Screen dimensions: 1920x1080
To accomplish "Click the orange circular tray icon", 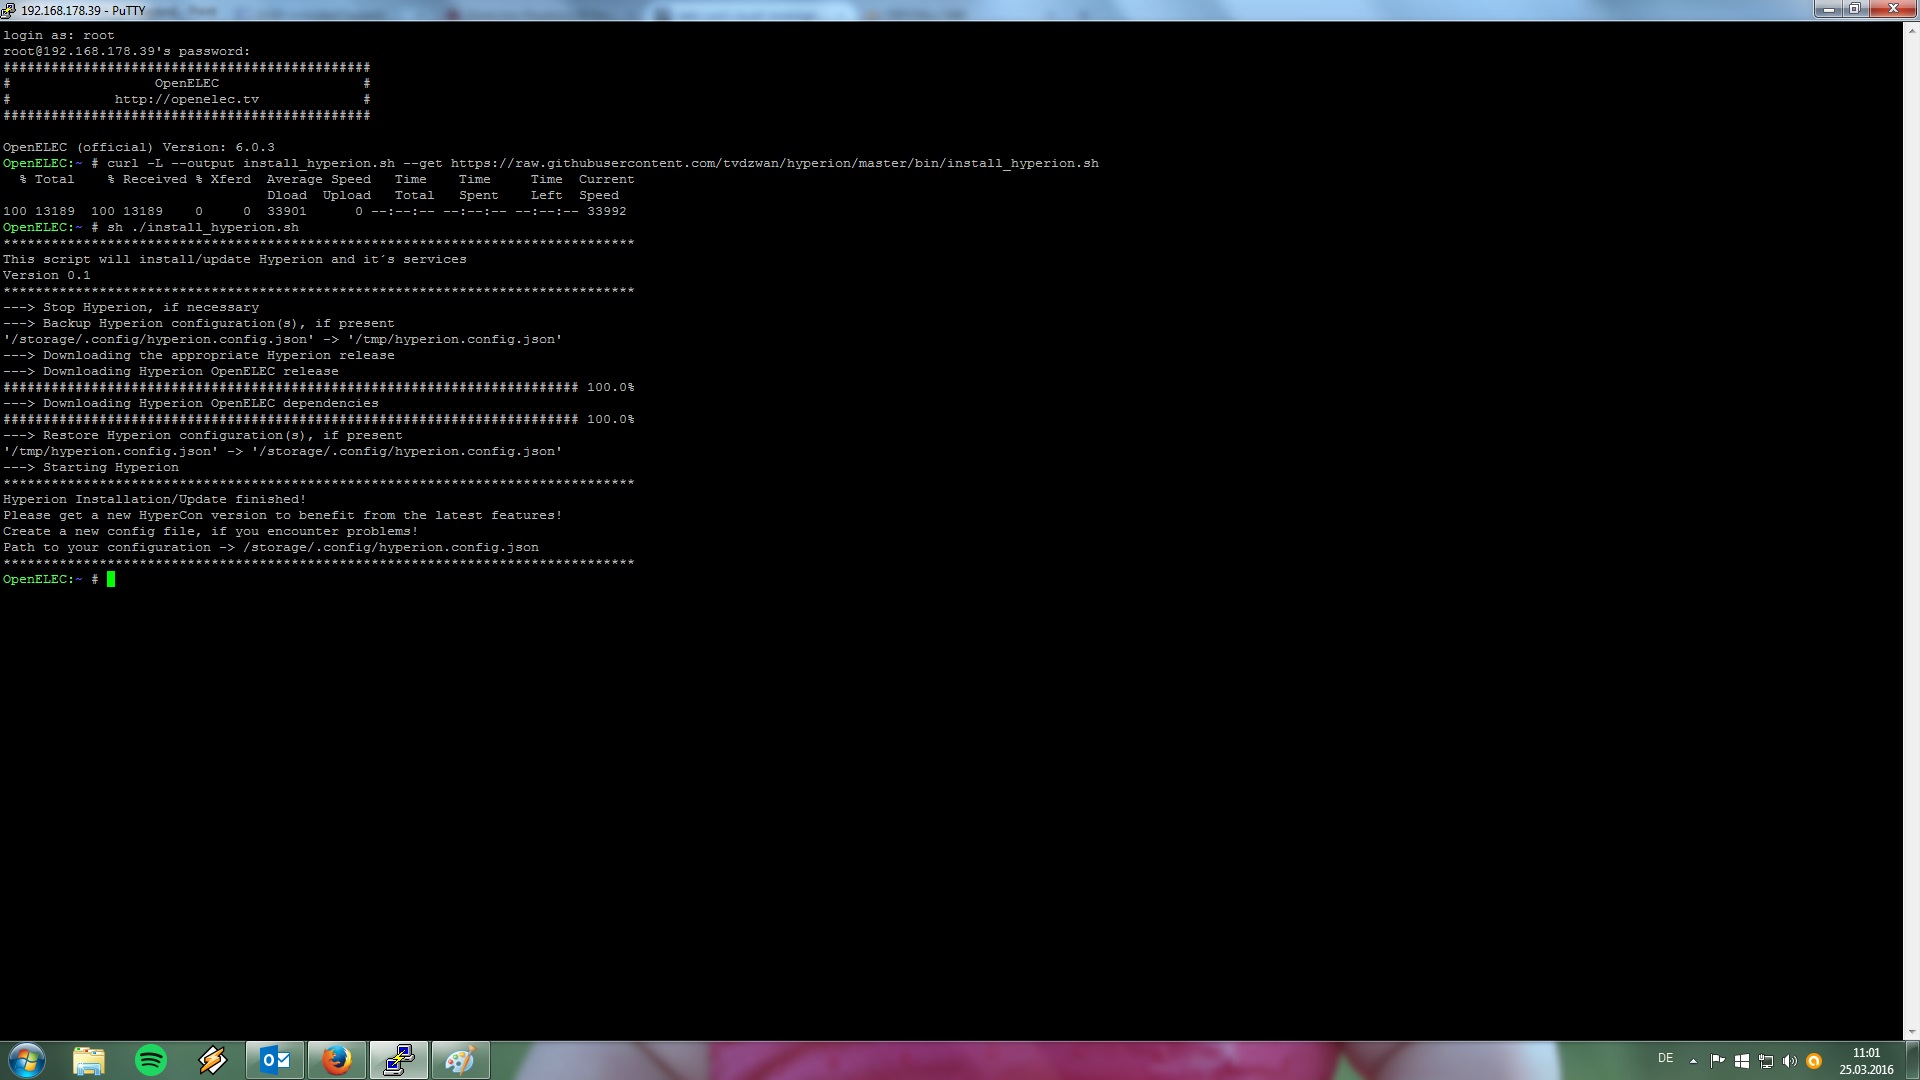I will tap(1814, 1061).
